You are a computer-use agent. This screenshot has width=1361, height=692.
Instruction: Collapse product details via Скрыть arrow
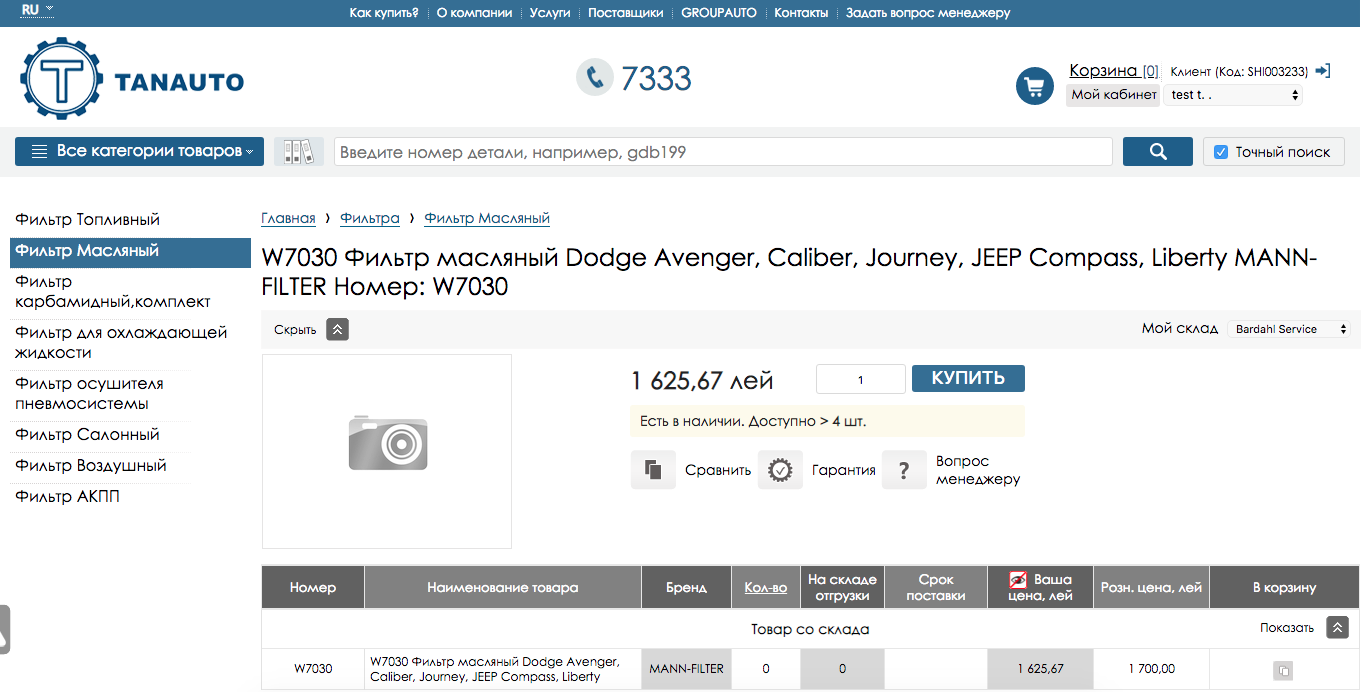pos(337,329)
